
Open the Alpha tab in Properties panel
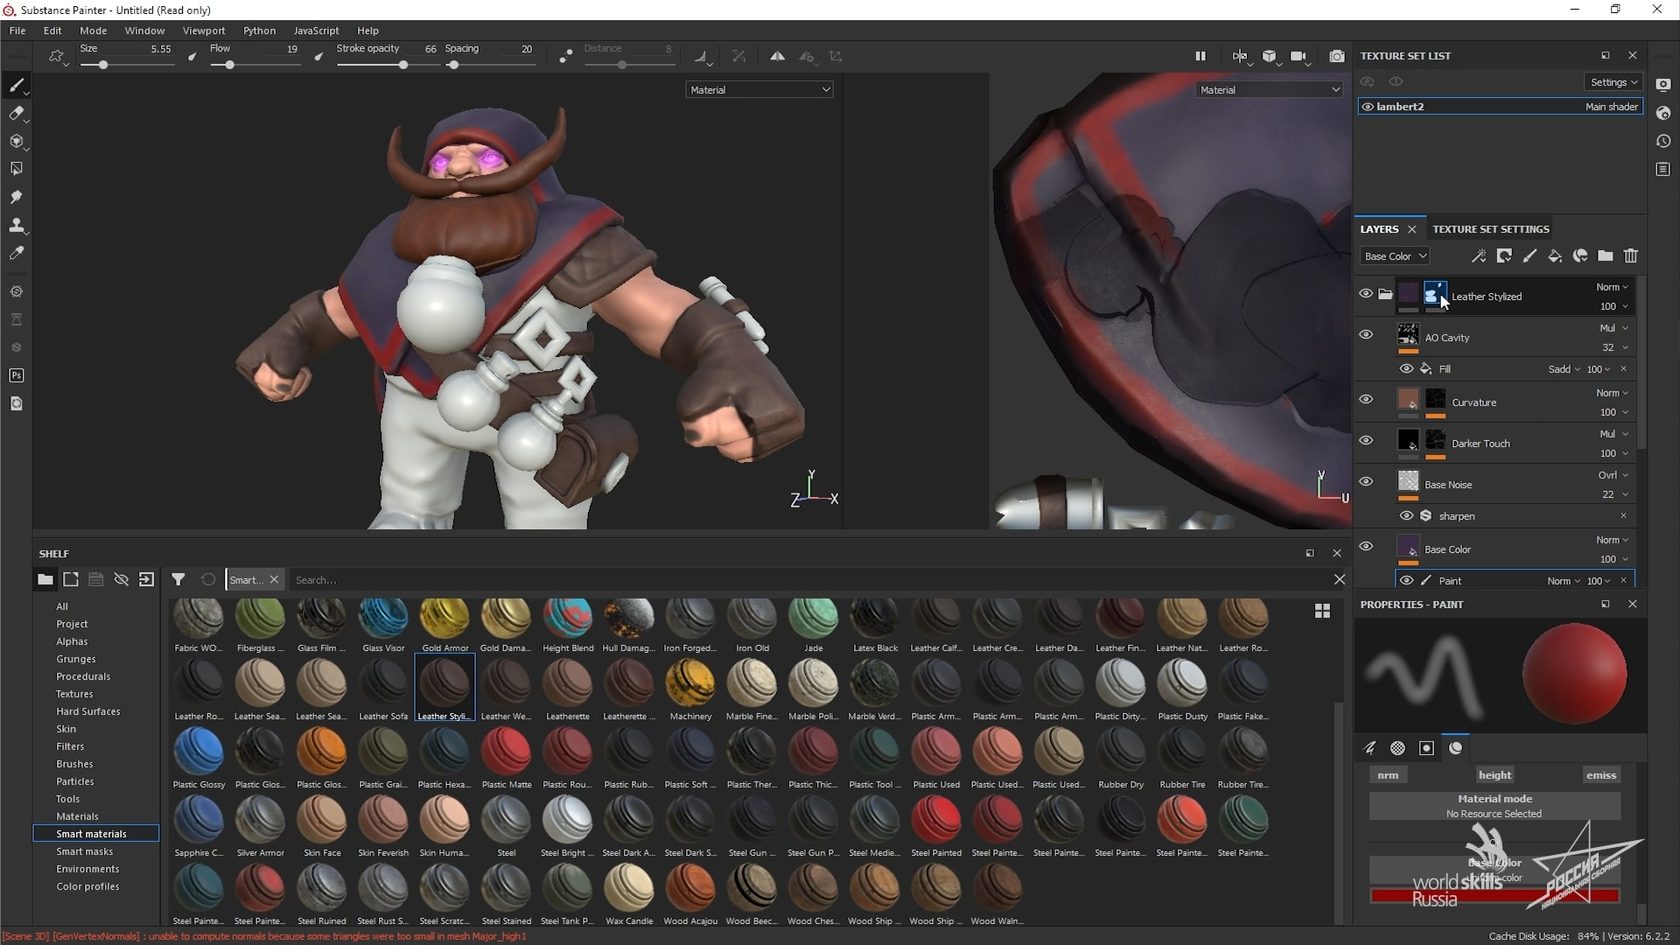pyautogui.click(x=1398, y=748)
